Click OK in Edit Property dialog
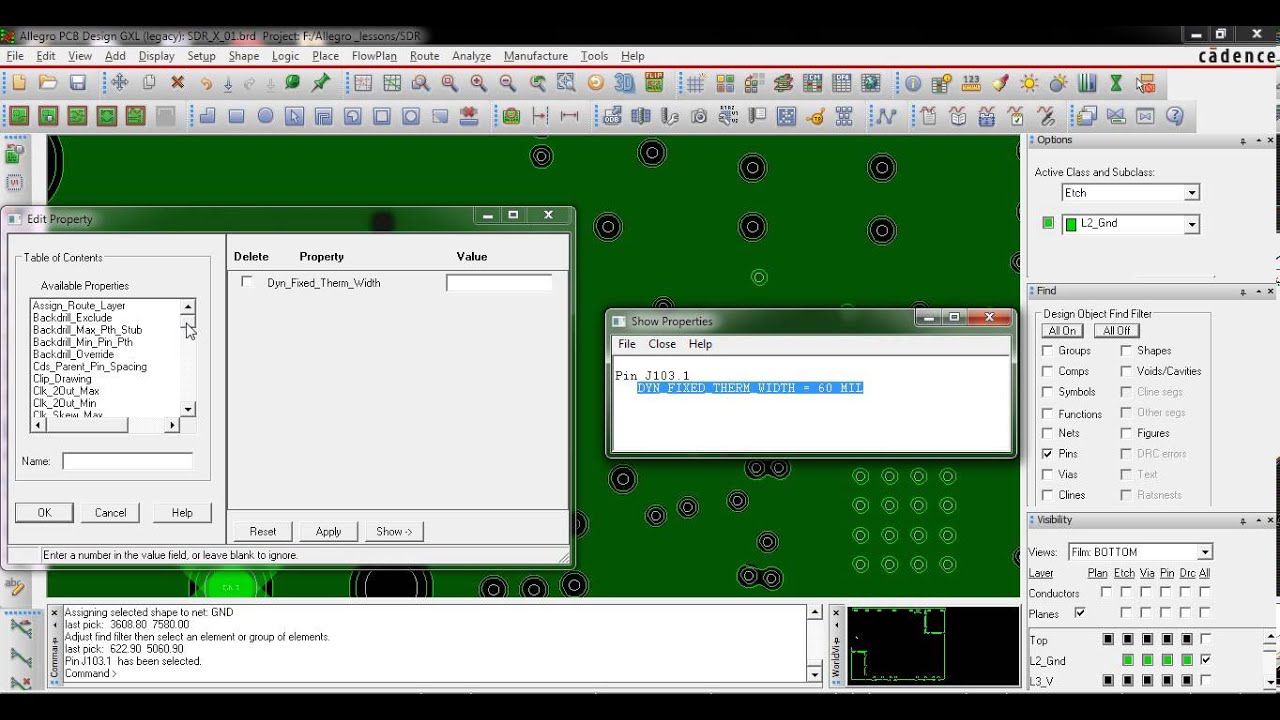 click(x=44, y=512)
